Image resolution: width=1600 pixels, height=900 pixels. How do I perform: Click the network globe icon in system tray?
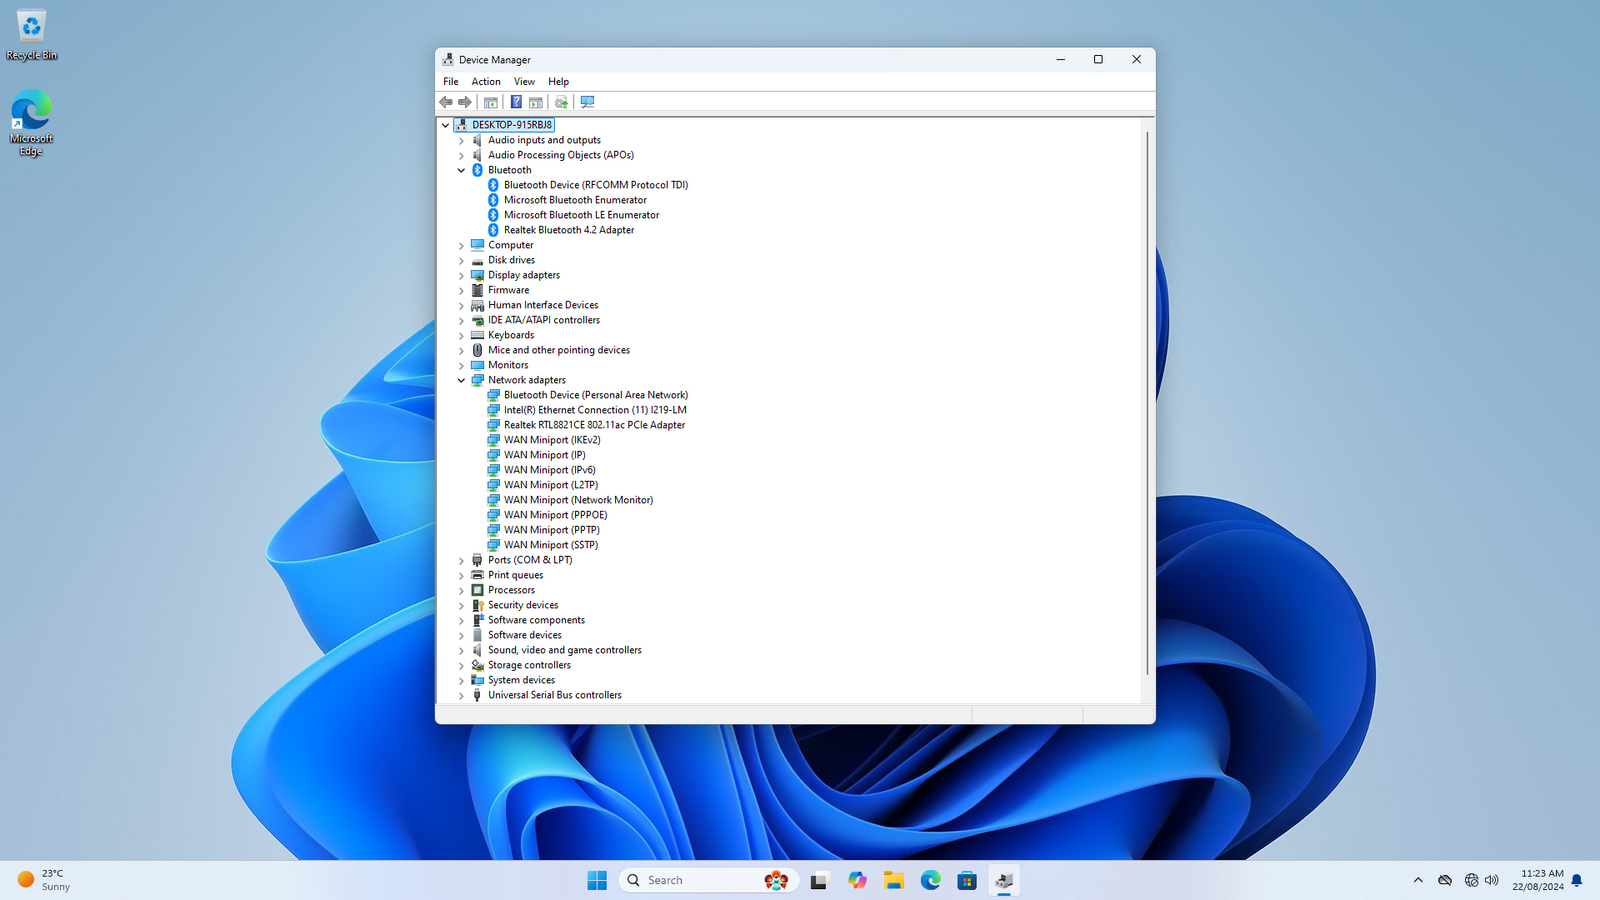pyautogui.click(x=1470, y=880)
